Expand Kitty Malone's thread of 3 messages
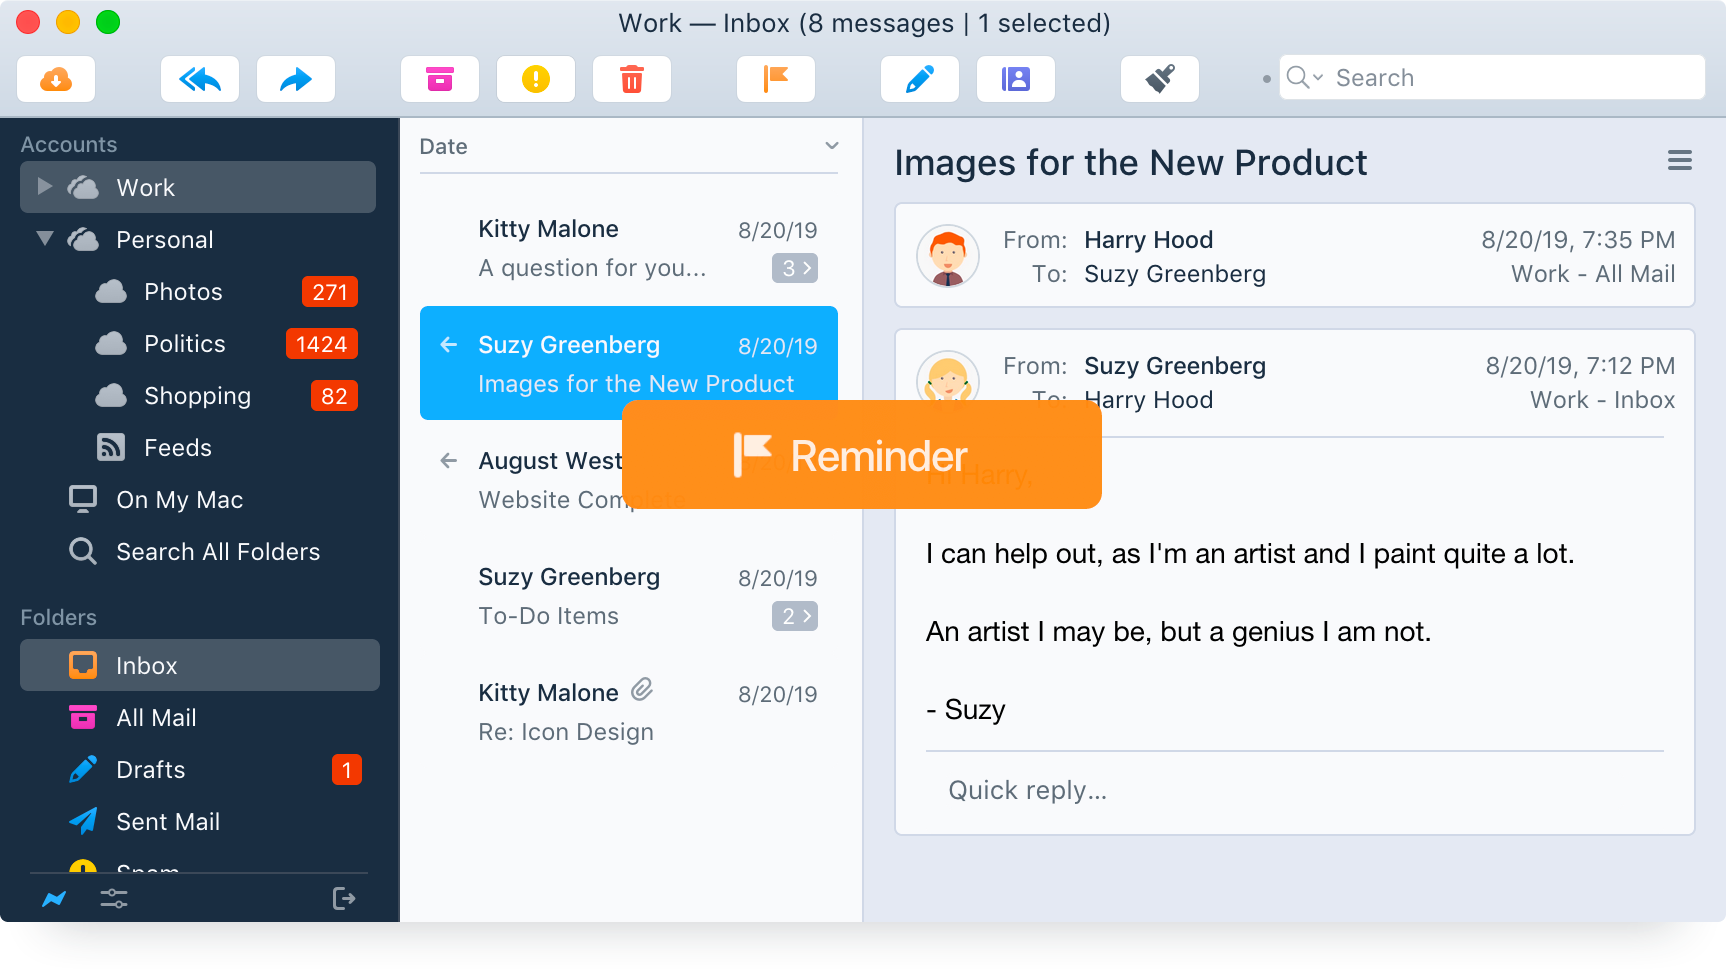The image size is (1726, 972). pyautogui.click(x=794, y=268)
